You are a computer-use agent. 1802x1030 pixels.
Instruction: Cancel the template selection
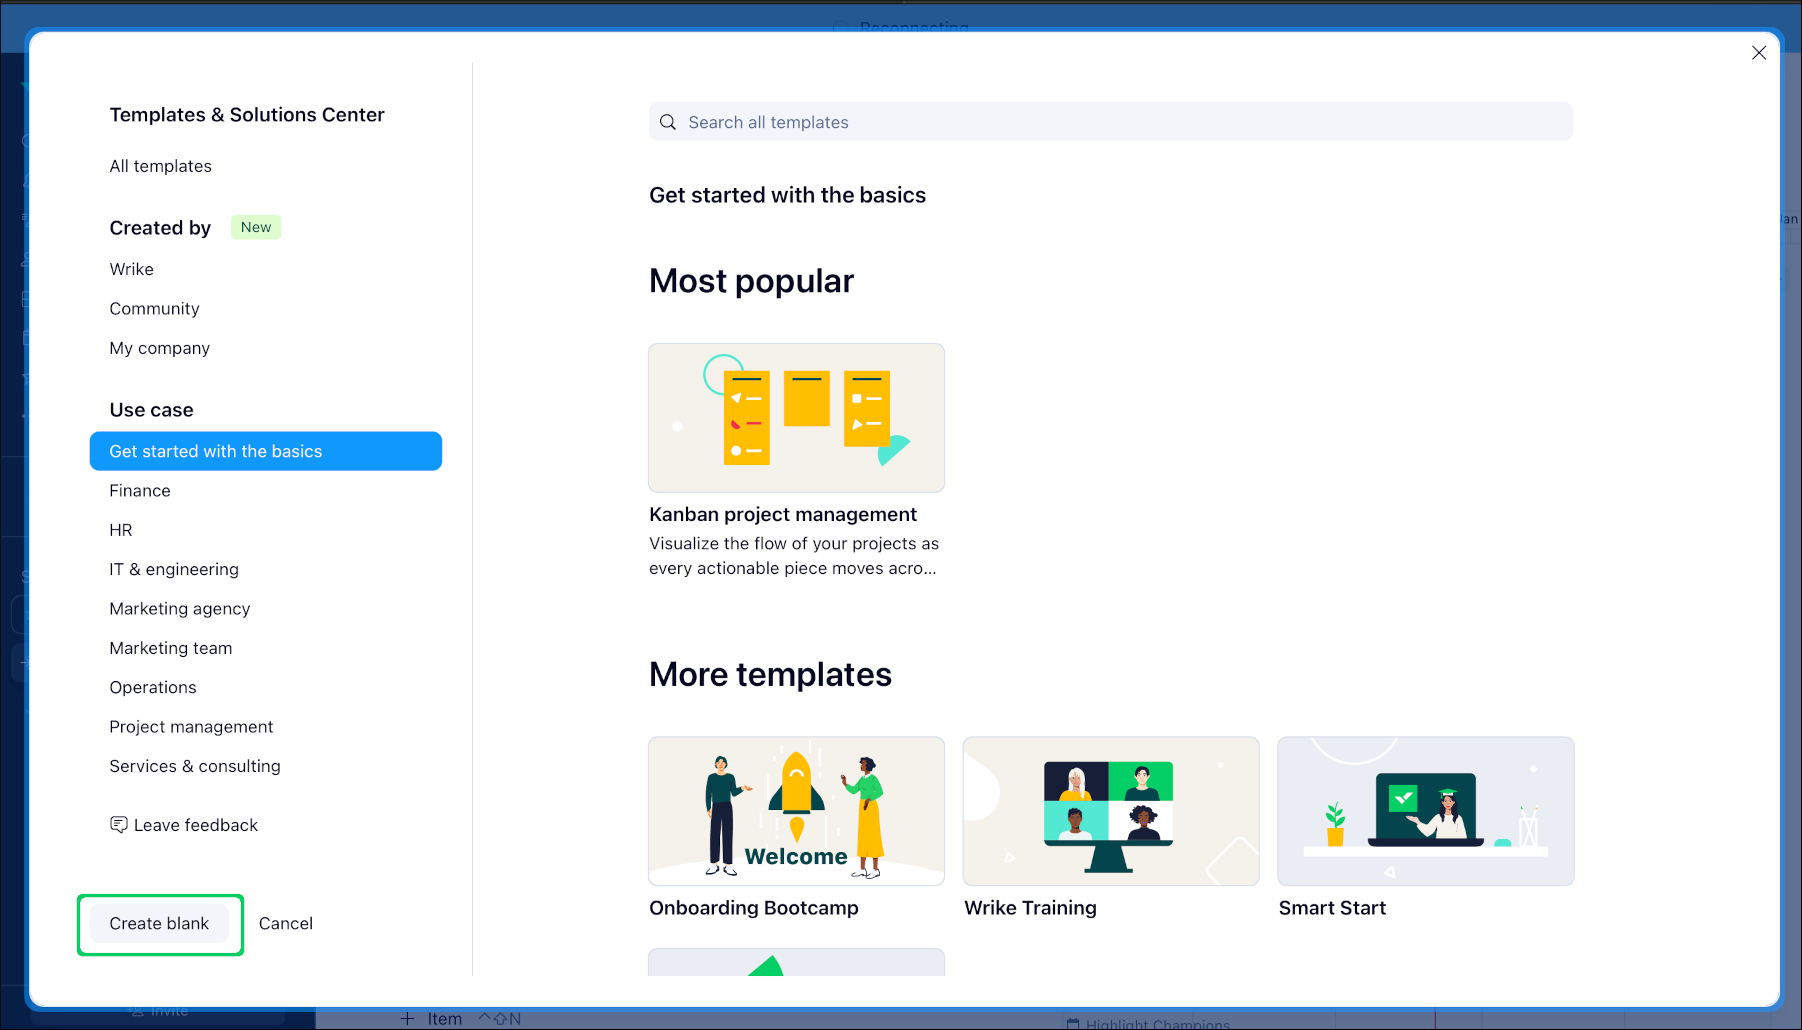(x=285, y=924)
